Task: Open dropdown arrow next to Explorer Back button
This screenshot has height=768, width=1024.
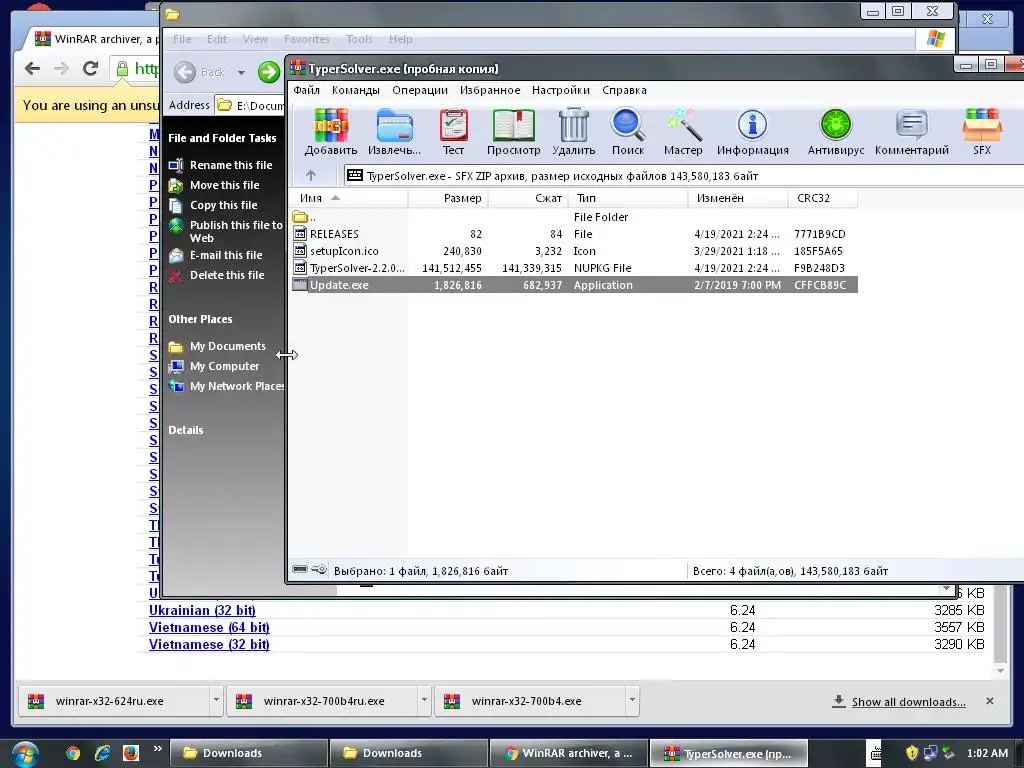Action: (x=241, y=72)
